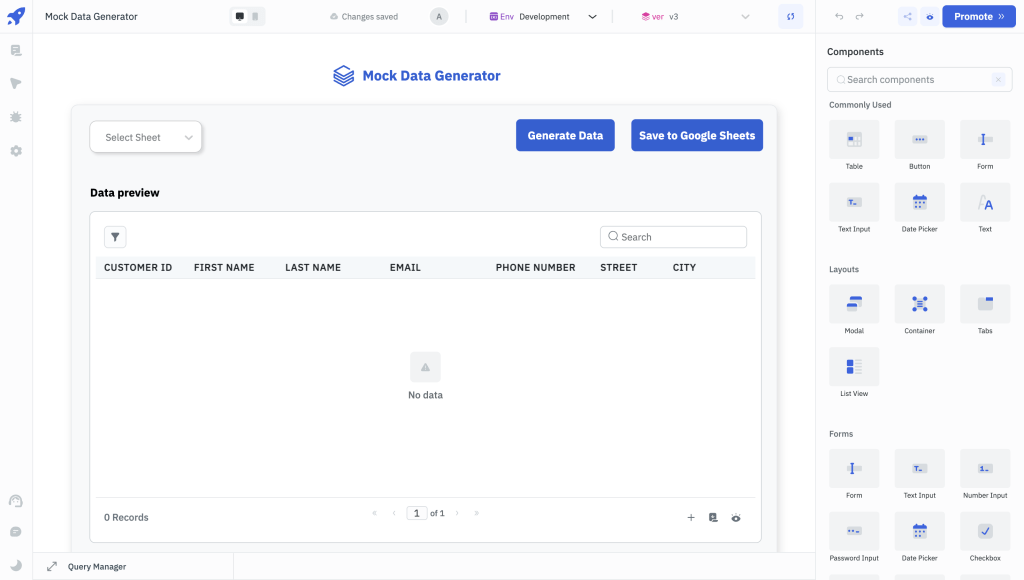Click the undo arrow in top bar
The height and width of the screenshot is (580, 1024).
(x=839, y=17)
